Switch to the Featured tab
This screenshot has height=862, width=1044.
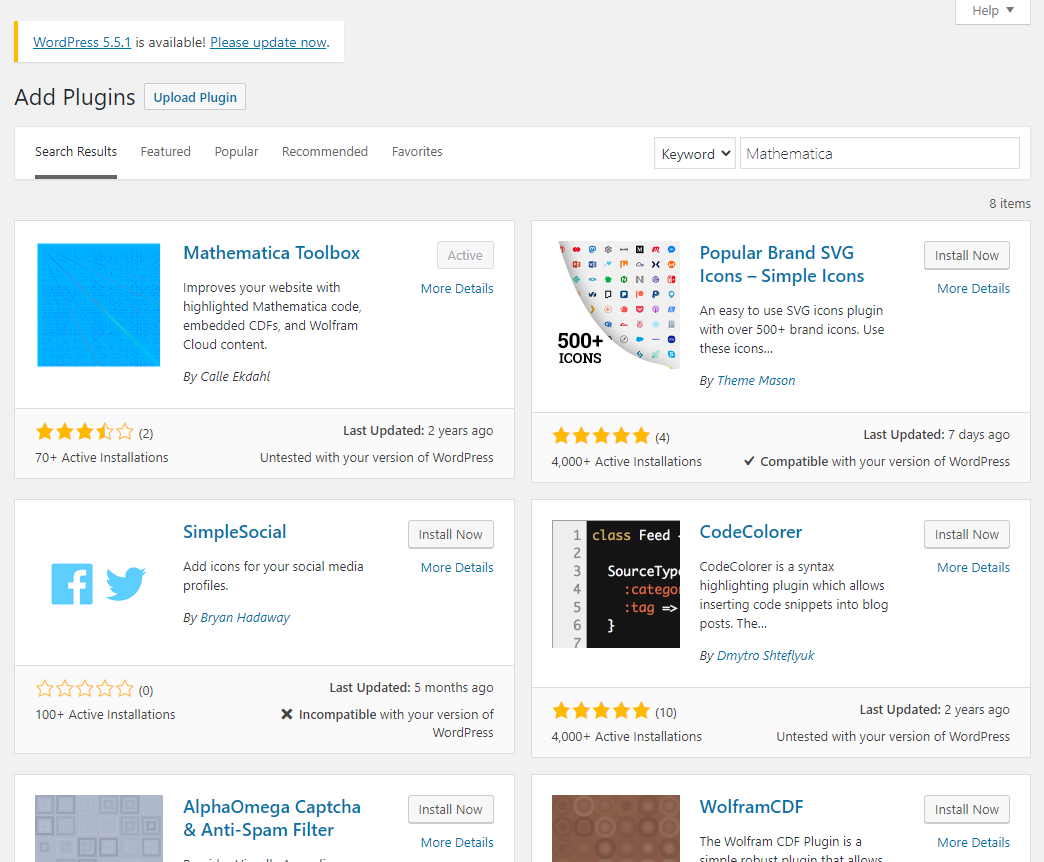pyautogui.click(x=165, y=152)
